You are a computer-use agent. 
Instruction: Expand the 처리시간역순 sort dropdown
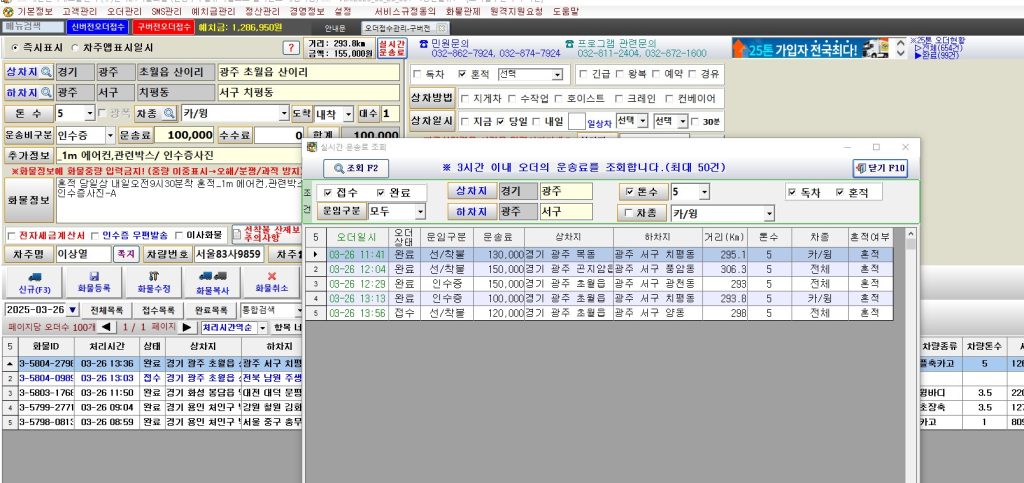pos(262,327)
